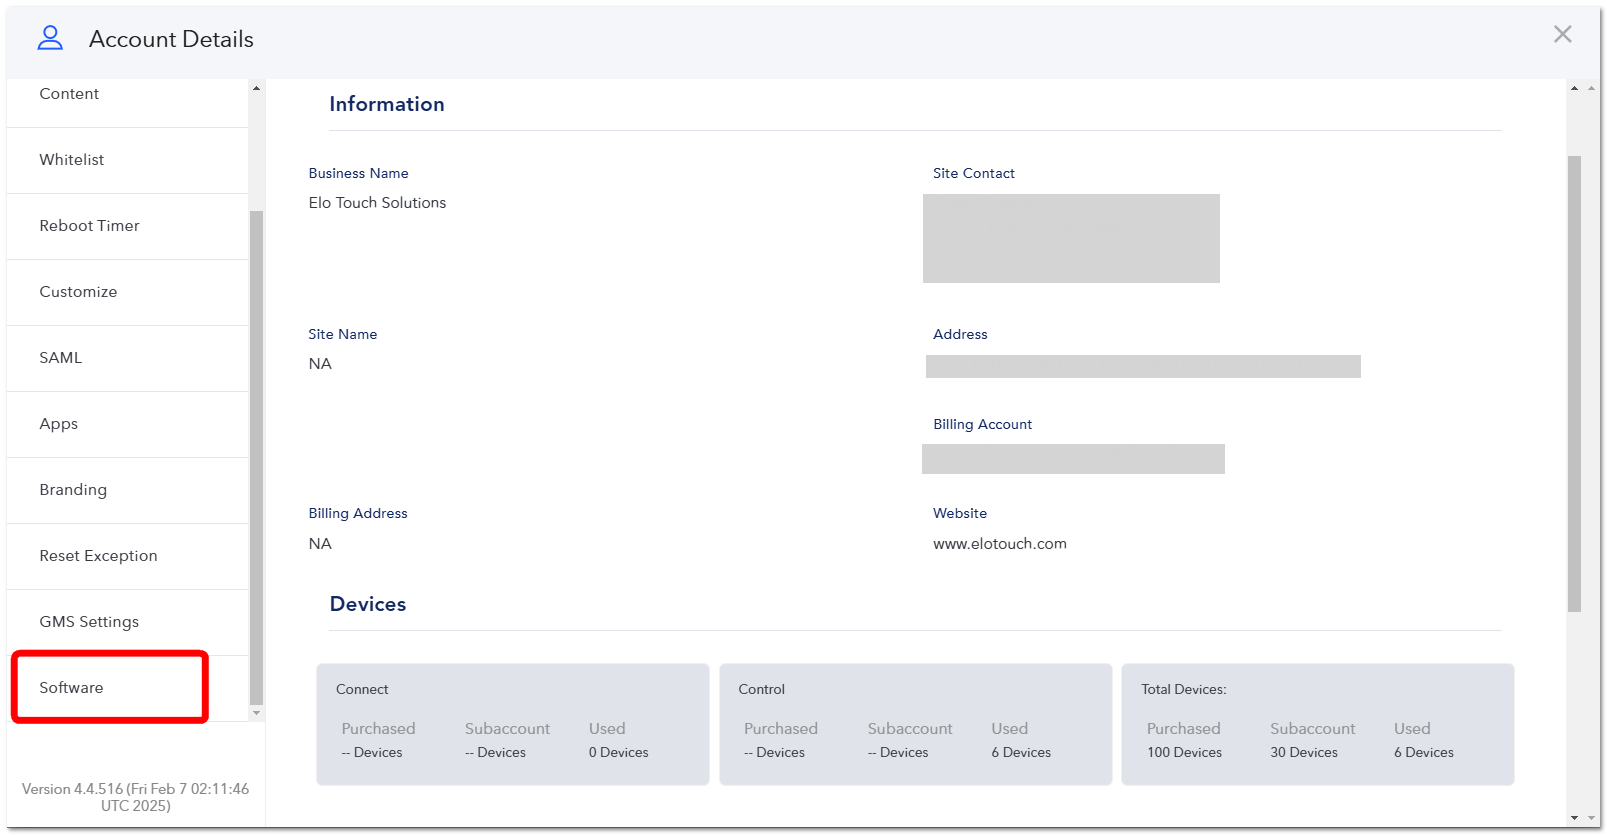1607x835 pixels.
Task: Click the Connect devices card title
Action: pos(362,690)
